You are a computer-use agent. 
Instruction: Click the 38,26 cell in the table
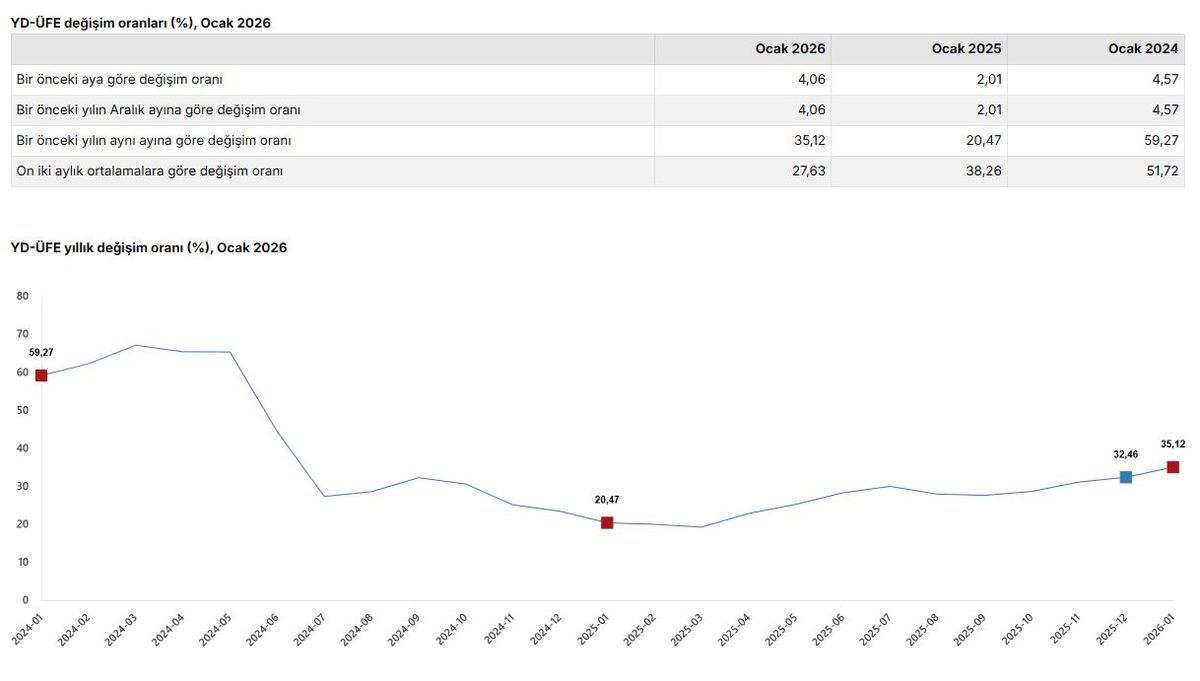point(920,171)
